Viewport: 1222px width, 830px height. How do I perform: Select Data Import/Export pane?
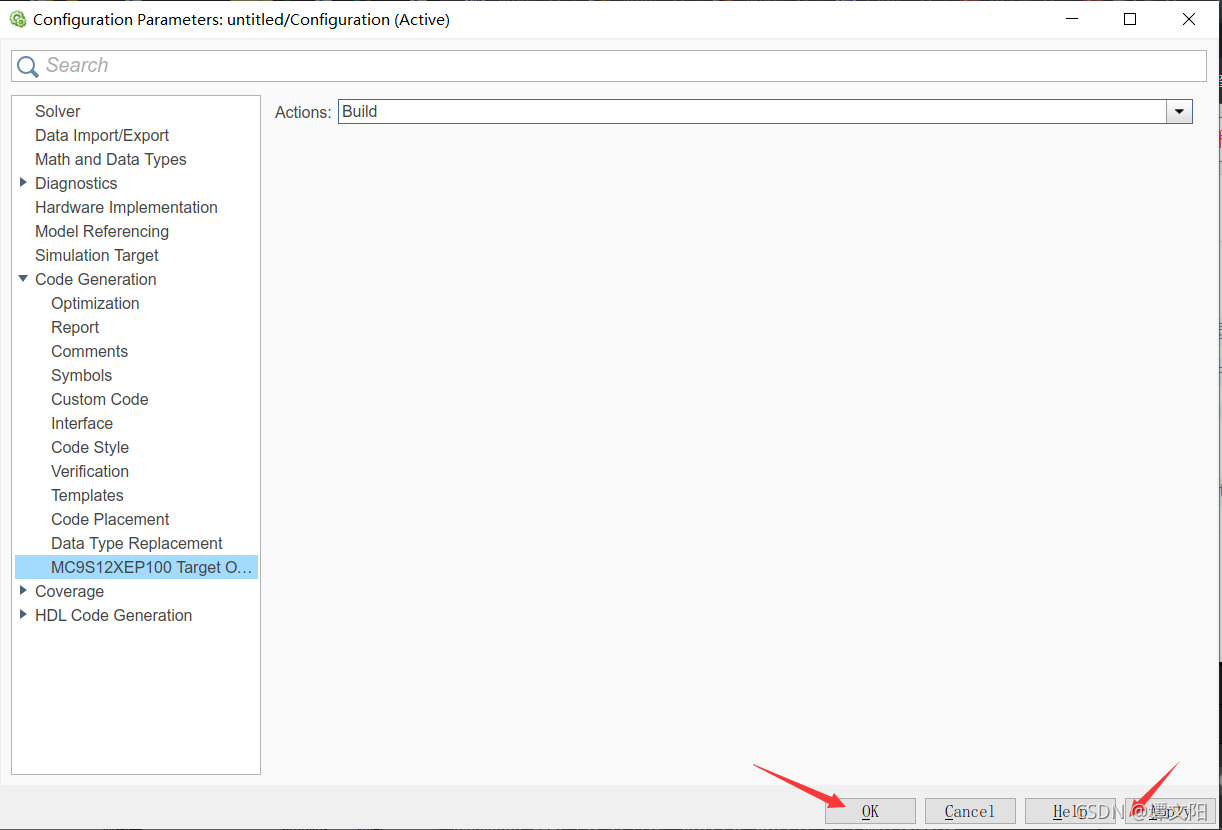click(x=102, y=135)
